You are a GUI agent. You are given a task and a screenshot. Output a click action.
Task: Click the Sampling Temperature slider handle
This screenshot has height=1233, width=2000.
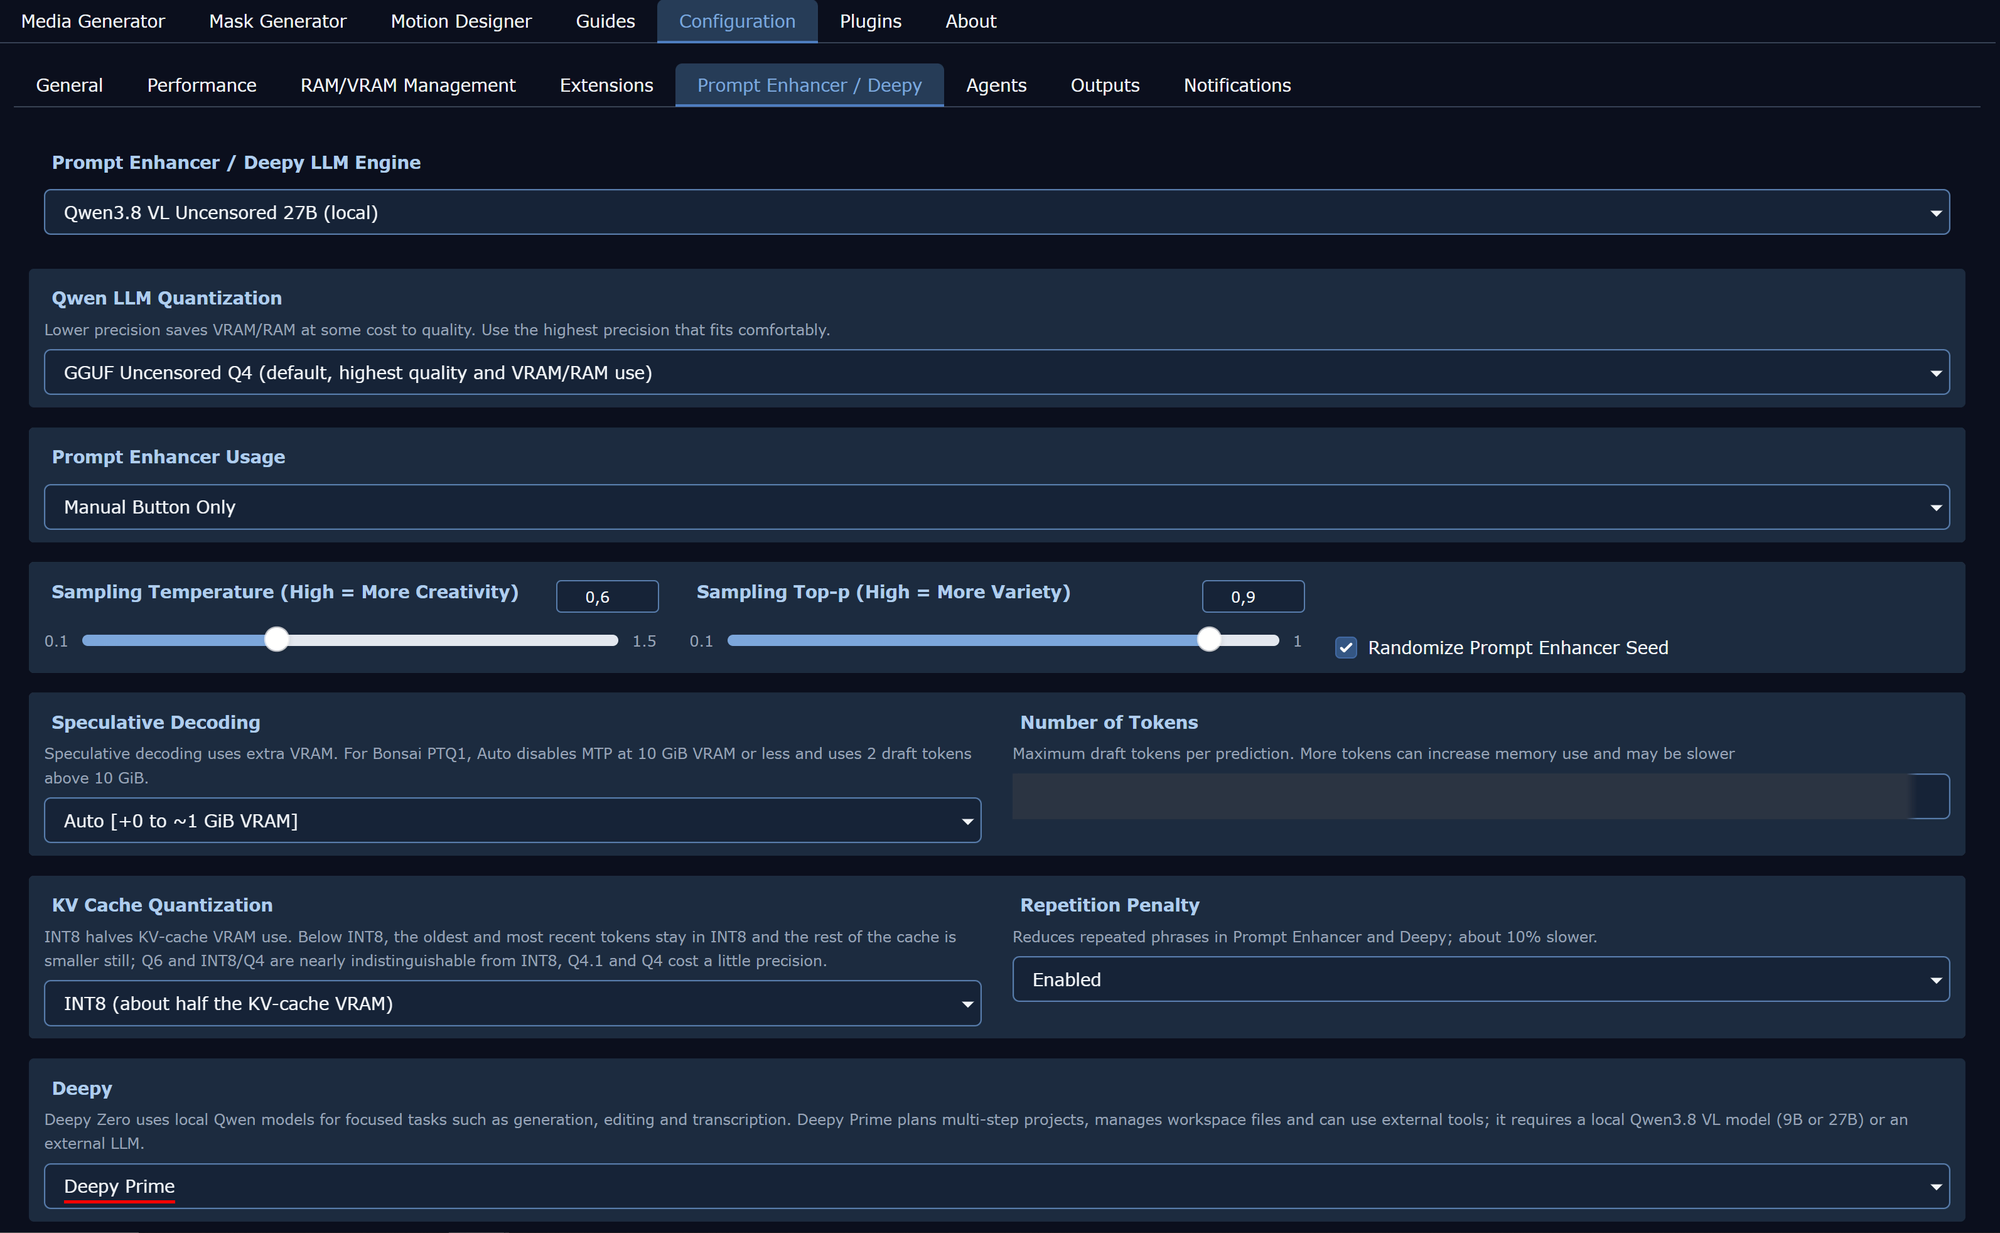(x=277, y=640)
